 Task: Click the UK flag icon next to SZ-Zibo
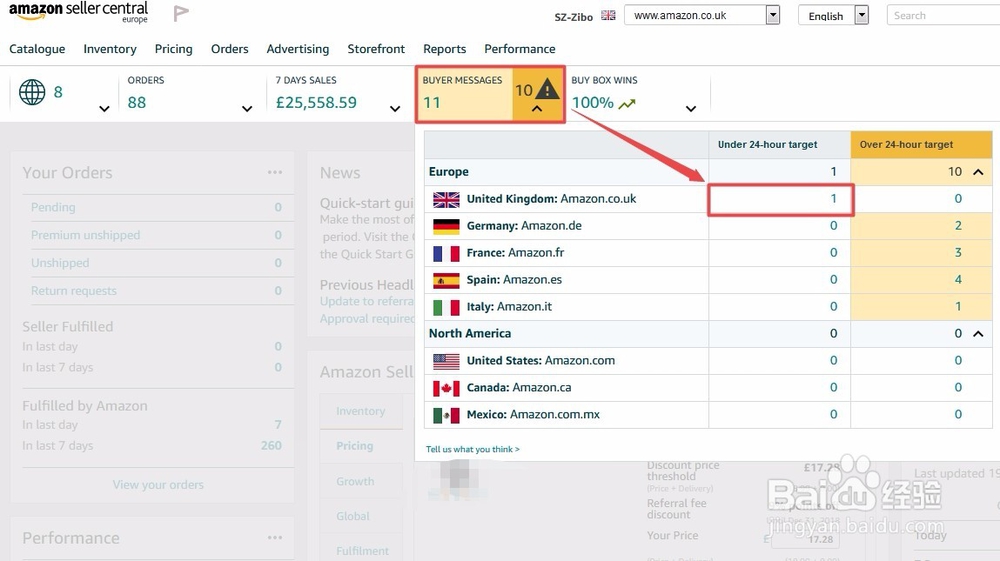click(x=608, y=15)
